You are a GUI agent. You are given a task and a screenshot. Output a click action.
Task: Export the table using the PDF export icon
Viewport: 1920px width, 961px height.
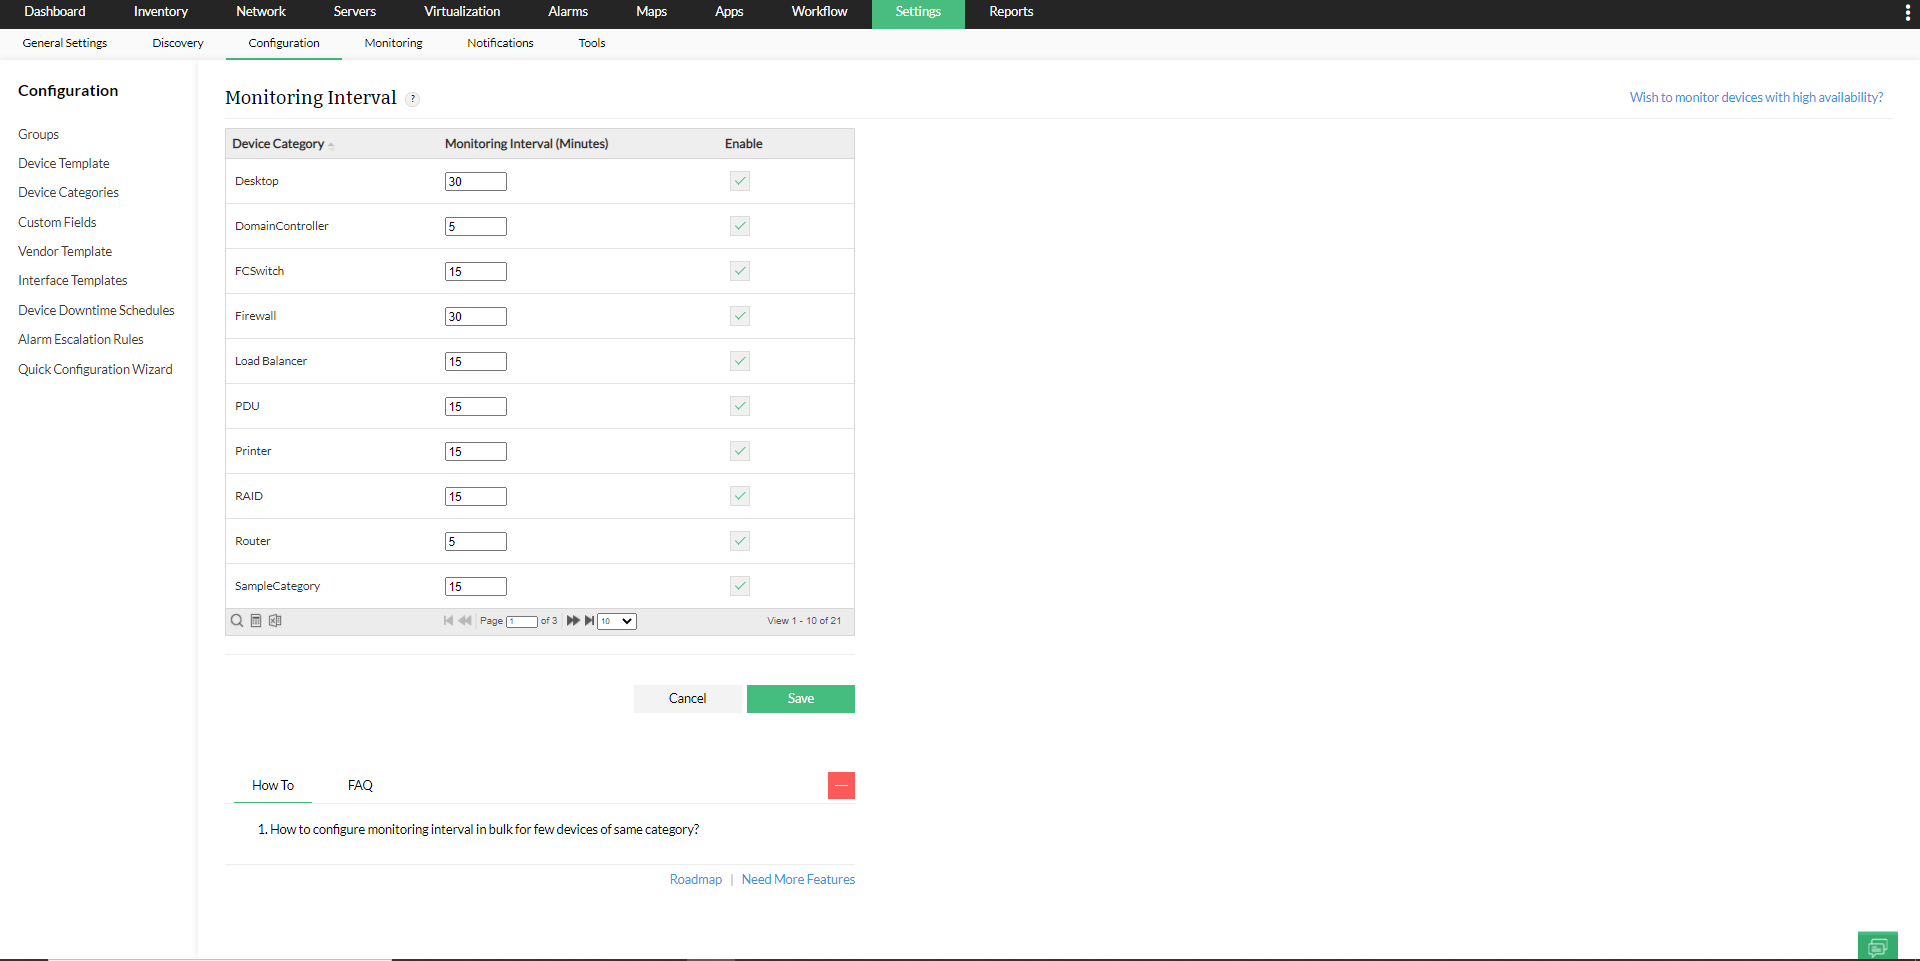[256, 620]
